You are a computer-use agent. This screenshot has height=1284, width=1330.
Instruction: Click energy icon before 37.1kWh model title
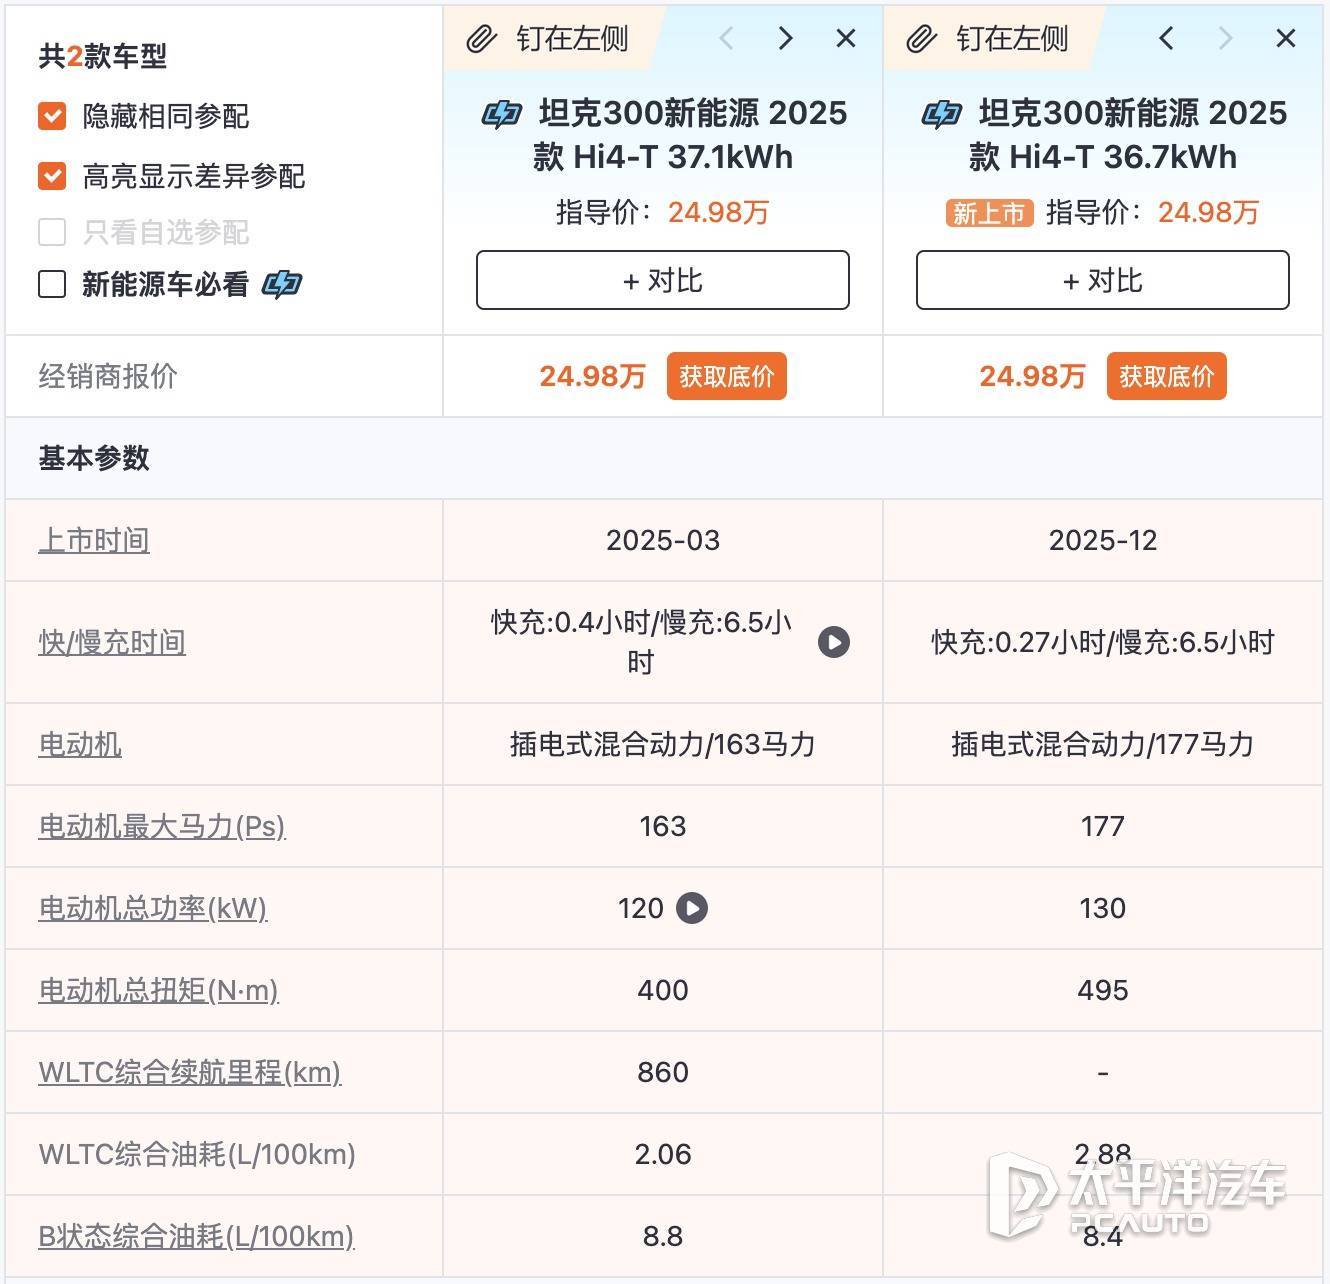pos(501,114)
